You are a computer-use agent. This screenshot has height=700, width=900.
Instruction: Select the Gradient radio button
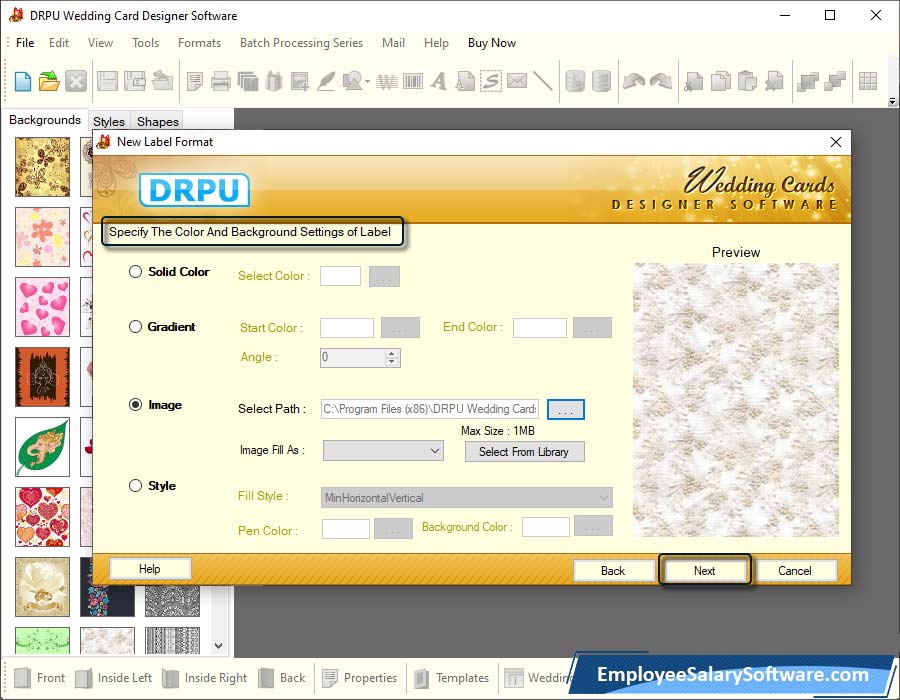point(135,326)
